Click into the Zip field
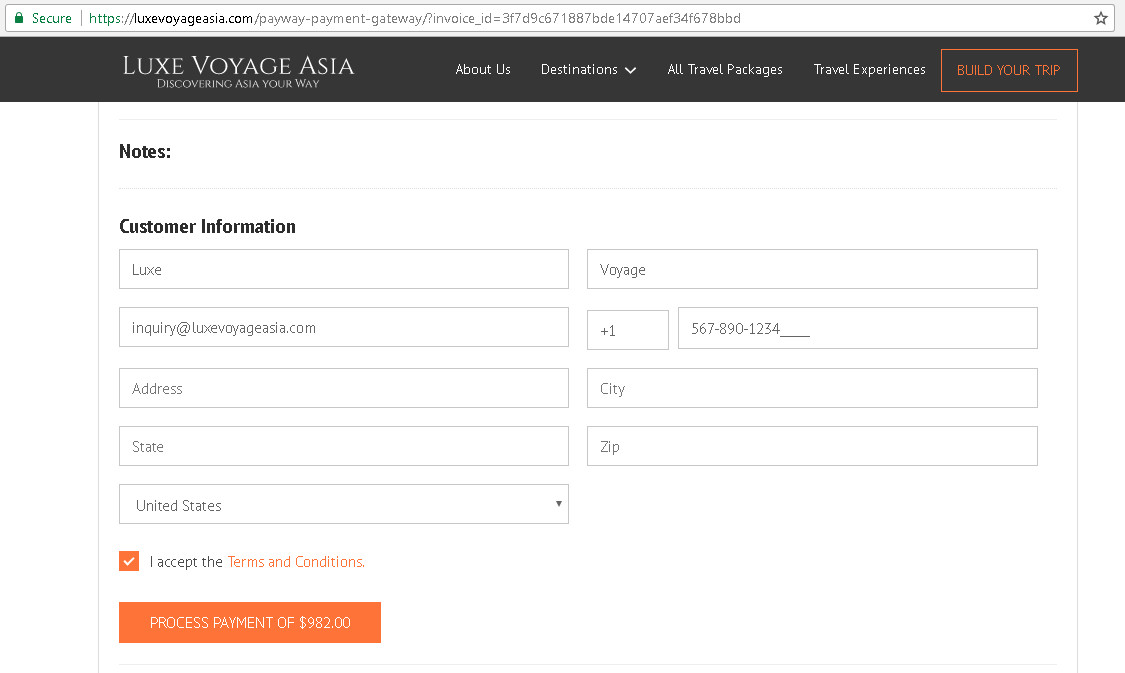 pos(812,446)
